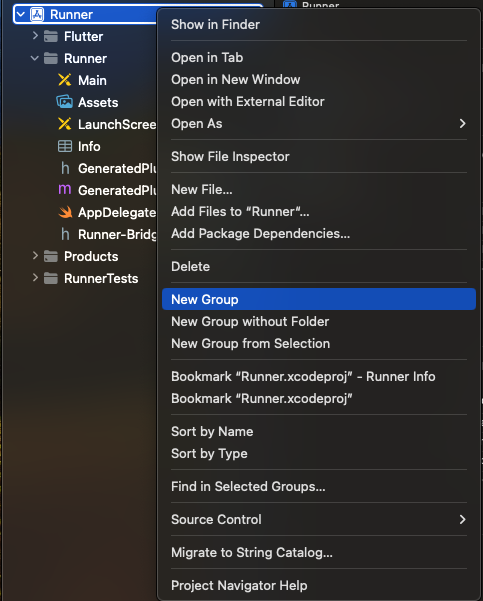
Task: Click the header file icon for GeneratedPluginRegistrant.h
Action: tap(65, 168)
